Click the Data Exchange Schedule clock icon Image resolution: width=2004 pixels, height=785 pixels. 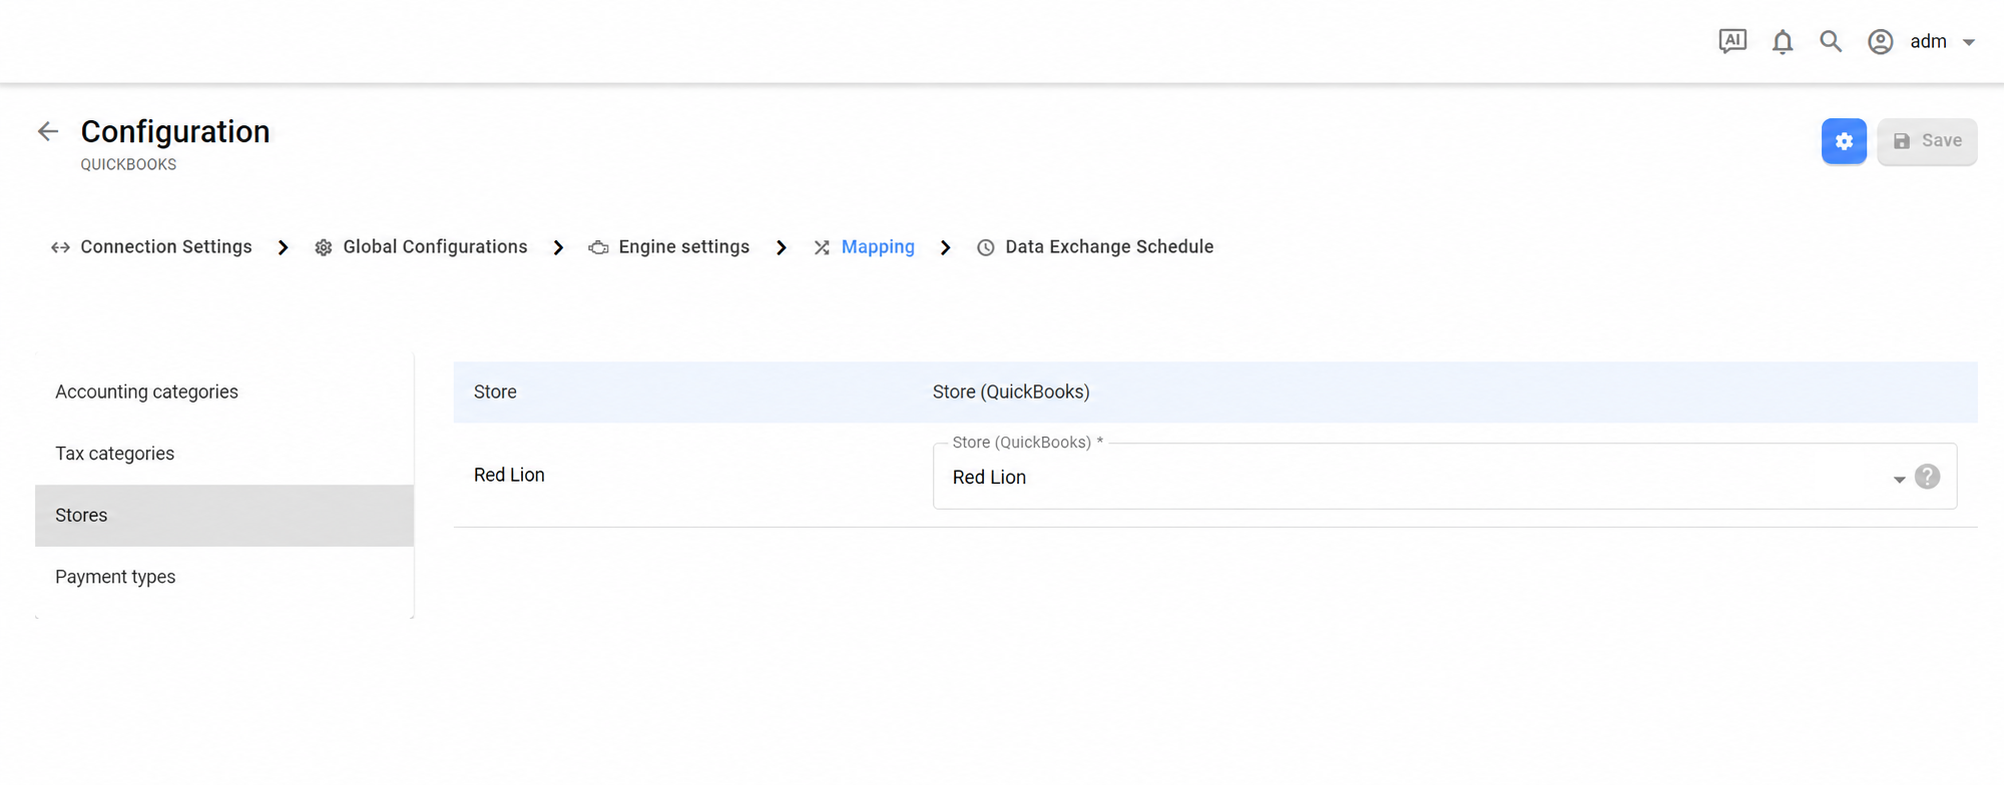pyautogui.click(x=985, y=248)
